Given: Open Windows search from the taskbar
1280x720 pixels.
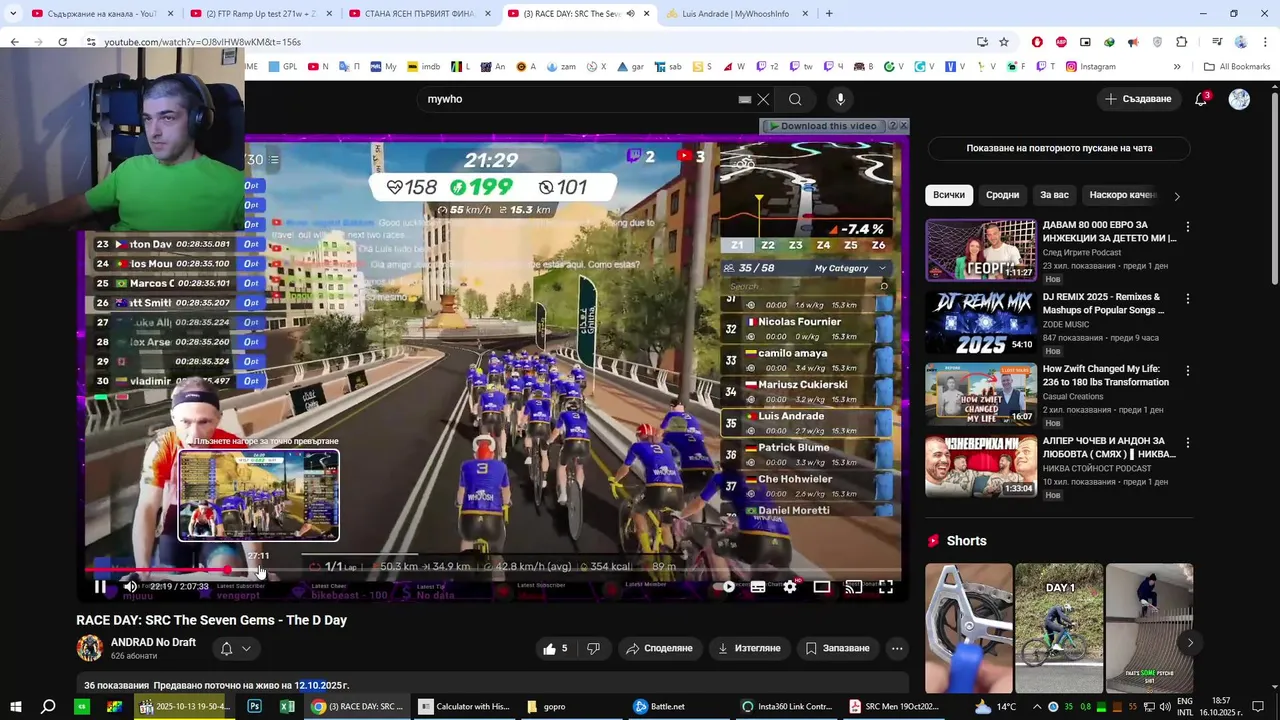Looking at the screenshot, I should (x=48, y=706).
